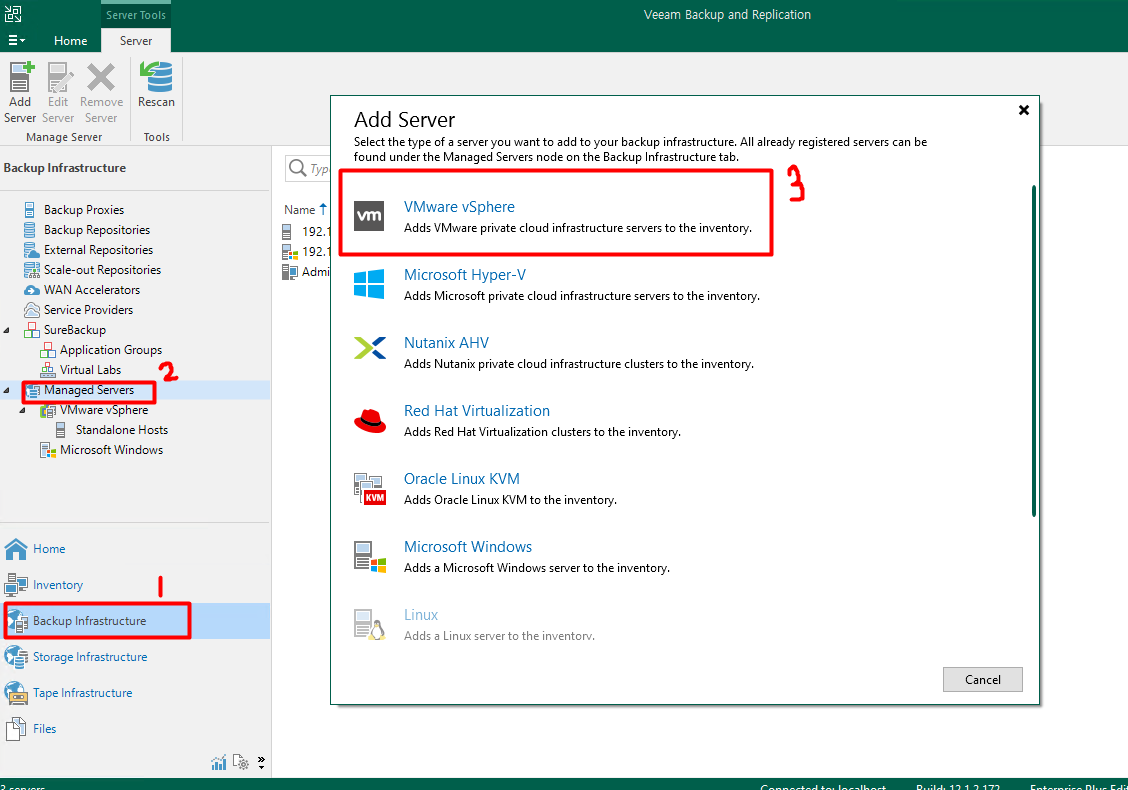This screenshot has width=1128, height=790.
Task: Click the Nutanix AHV logo icon
Action: [x=370, y=348]
